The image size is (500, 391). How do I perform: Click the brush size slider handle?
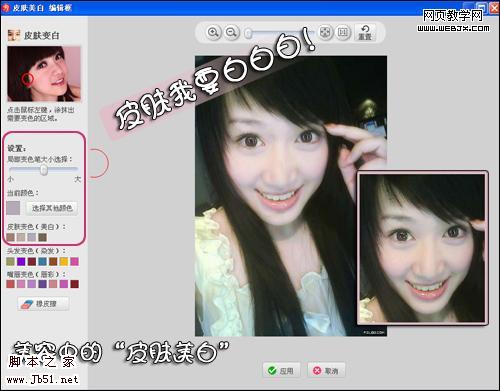44,170
